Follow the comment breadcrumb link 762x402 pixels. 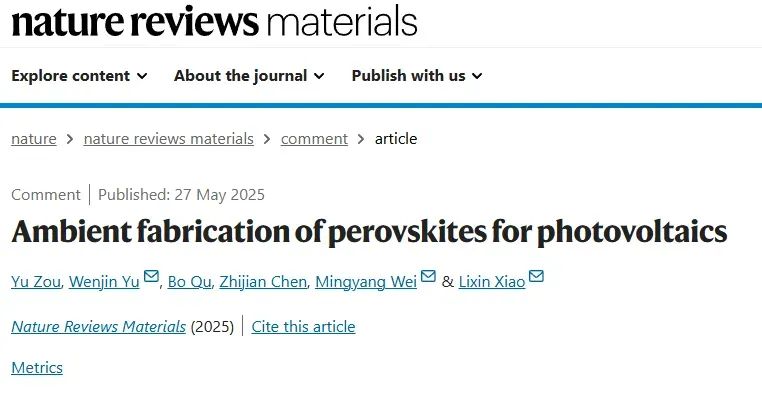coord(314,139)
